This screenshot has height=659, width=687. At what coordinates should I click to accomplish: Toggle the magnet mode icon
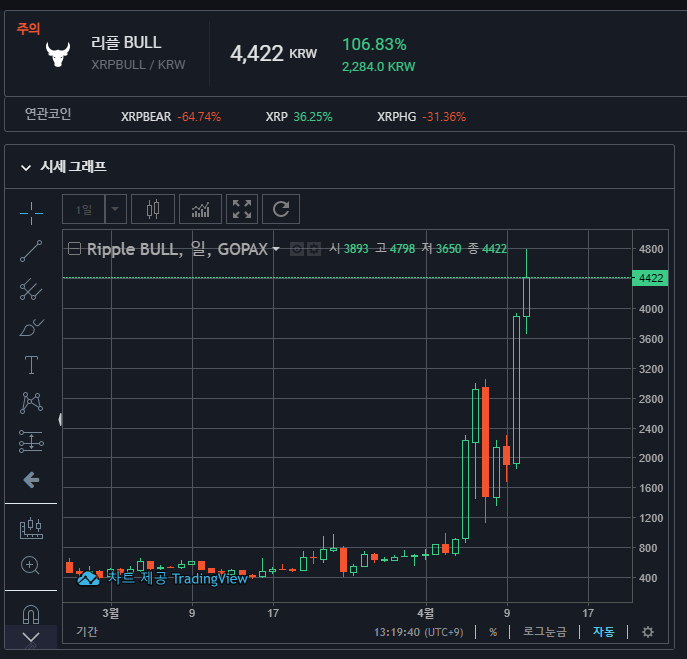[x=31, y=614]
